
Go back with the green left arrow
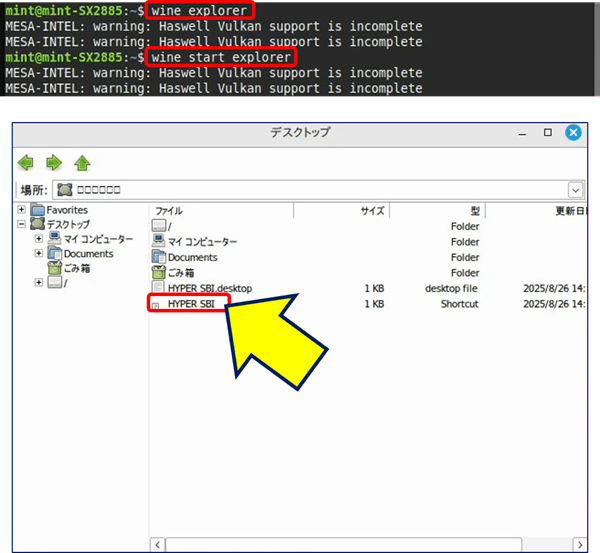click(x=26, y=163)
